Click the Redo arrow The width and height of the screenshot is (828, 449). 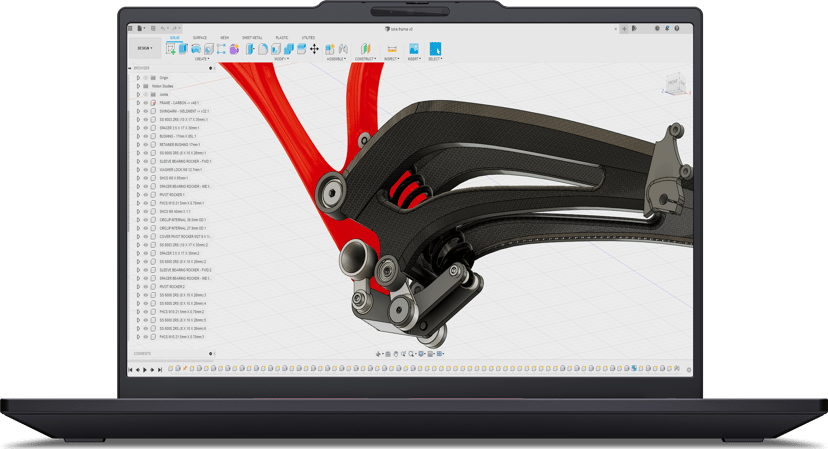[174, 29]
